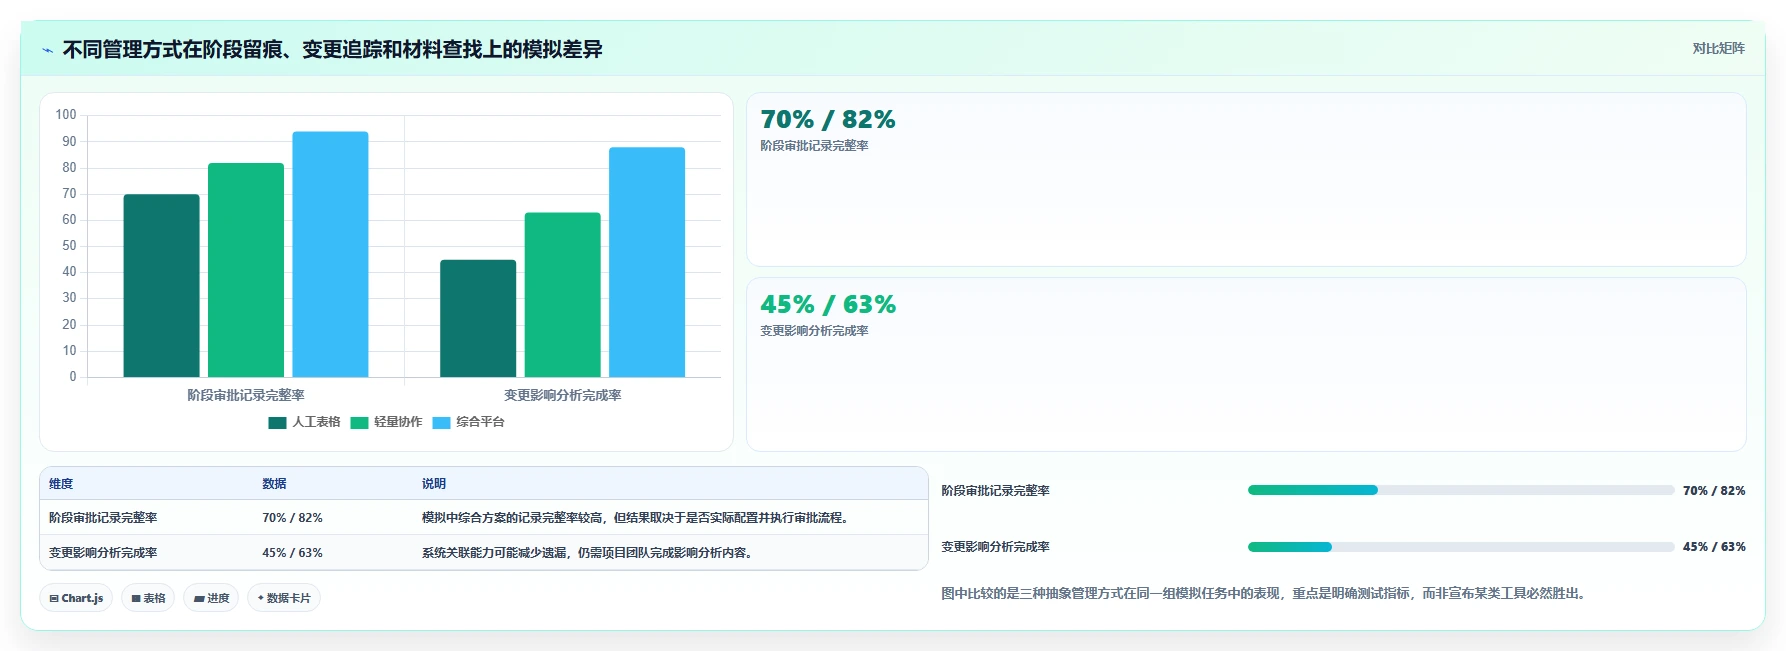Screen dimensions: 1786x651
Task: Click 人工表格 bar for 阶段审批记录完整率
Action: [161, 286]
